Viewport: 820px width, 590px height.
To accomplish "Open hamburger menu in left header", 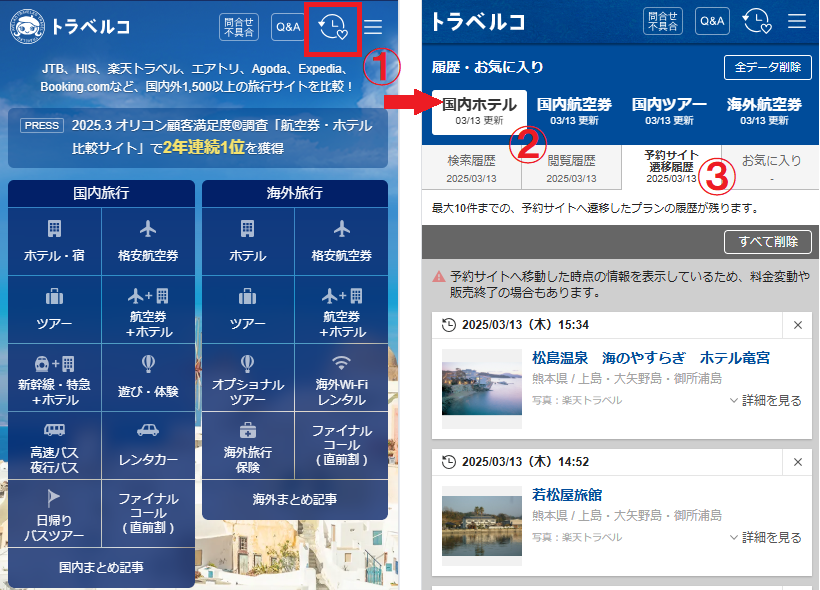I will pyautogui.click(x=373, y=27).
